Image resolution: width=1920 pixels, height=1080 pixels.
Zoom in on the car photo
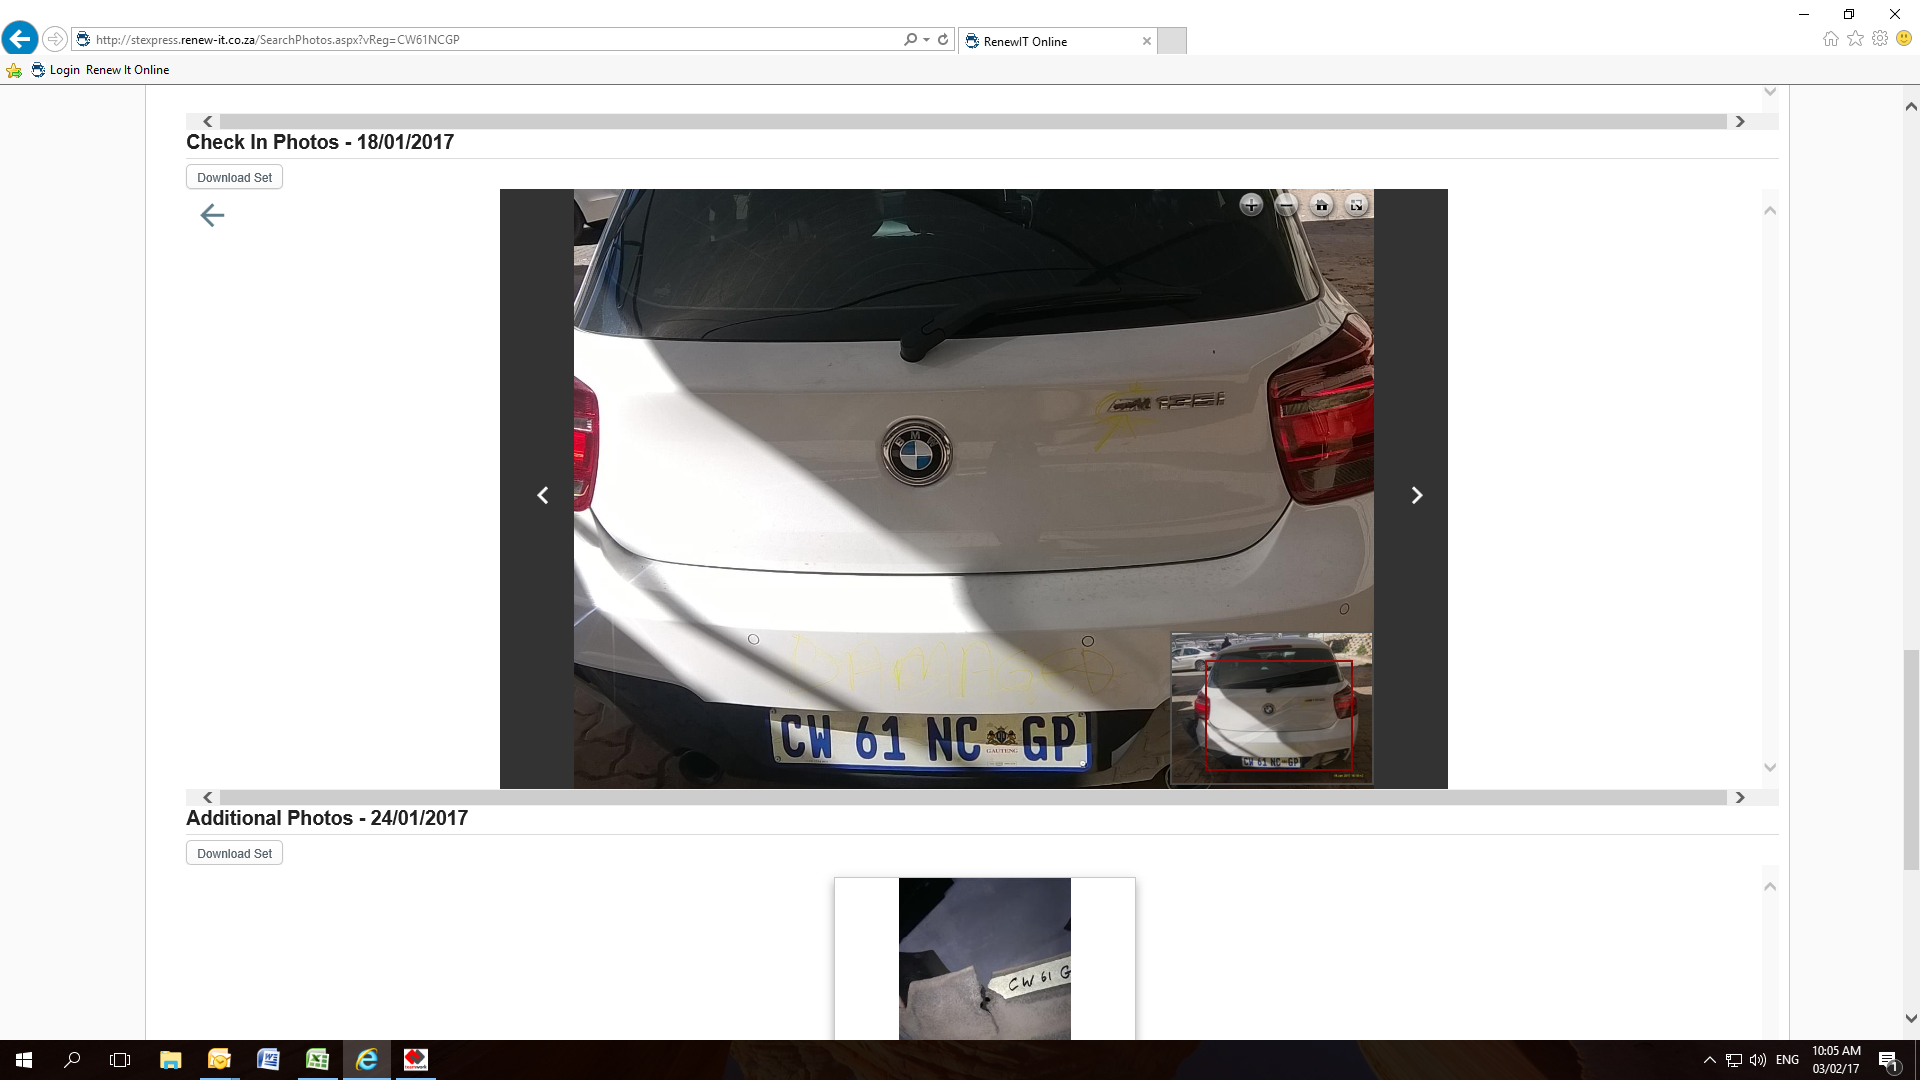click(x=1251, y=205)
